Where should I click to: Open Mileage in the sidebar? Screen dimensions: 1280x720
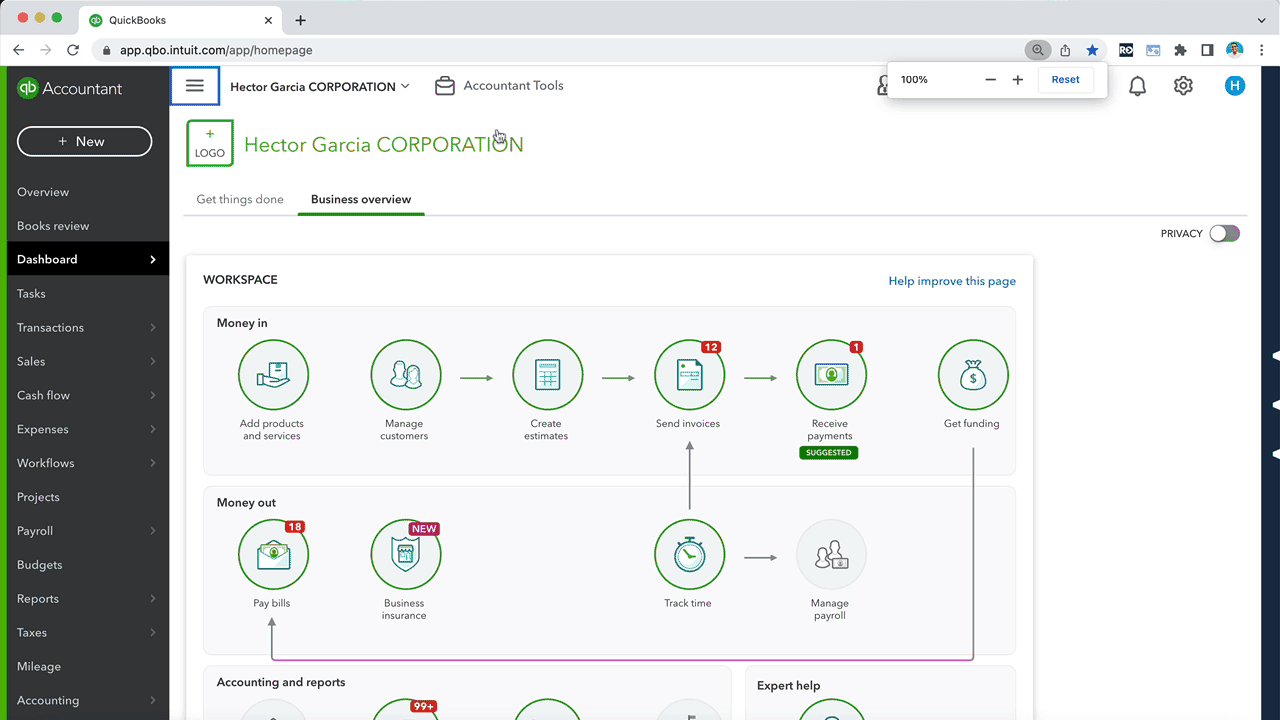39,666
